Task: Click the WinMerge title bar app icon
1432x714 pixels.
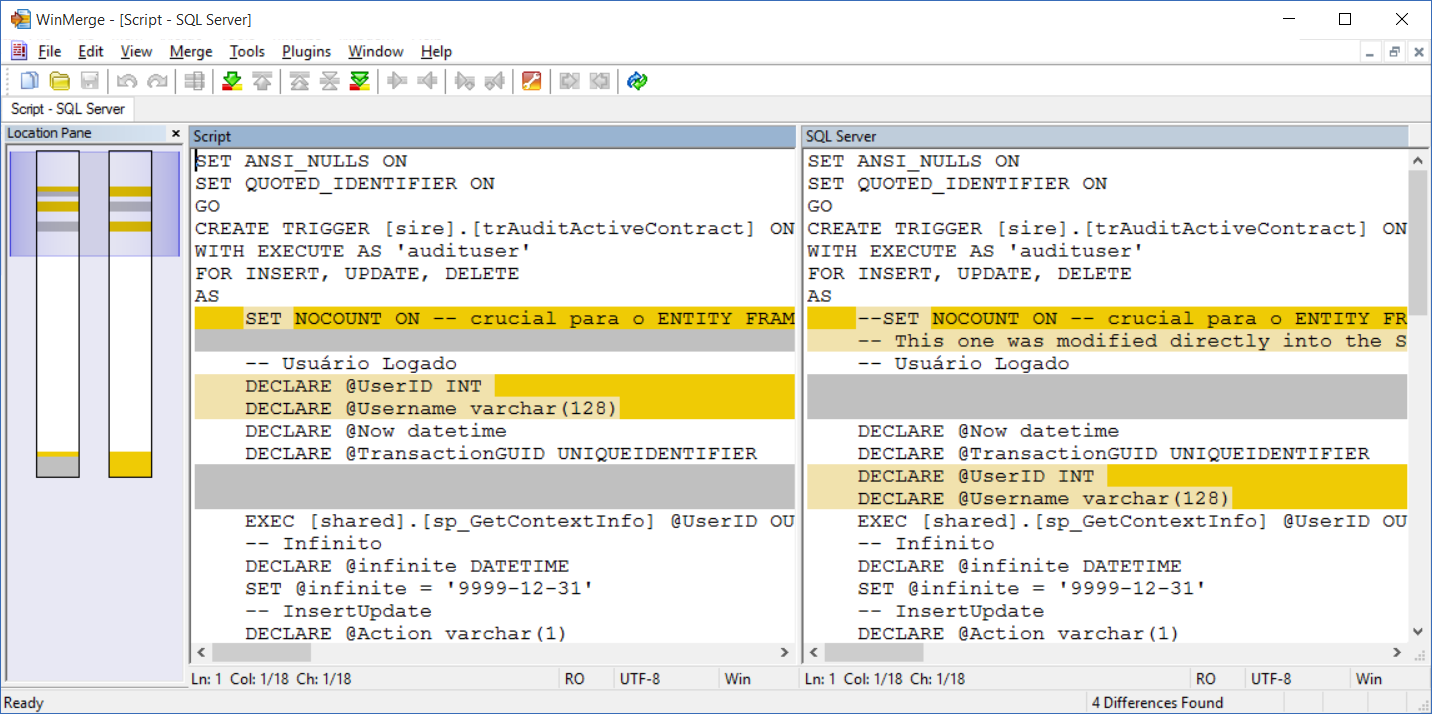Action: tap(19, 19)
